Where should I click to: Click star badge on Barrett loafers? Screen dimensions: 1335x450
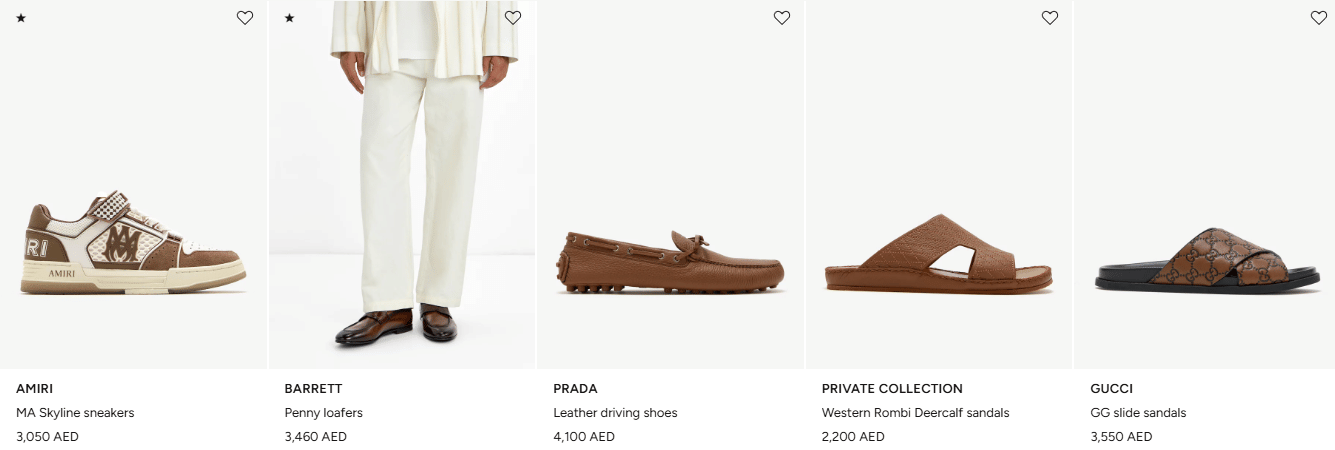coord(290,18)
